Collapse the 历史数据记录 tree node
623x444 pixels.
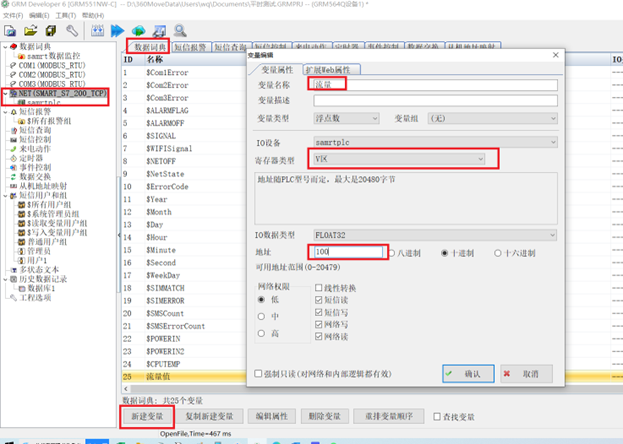[x=5, y=279]
